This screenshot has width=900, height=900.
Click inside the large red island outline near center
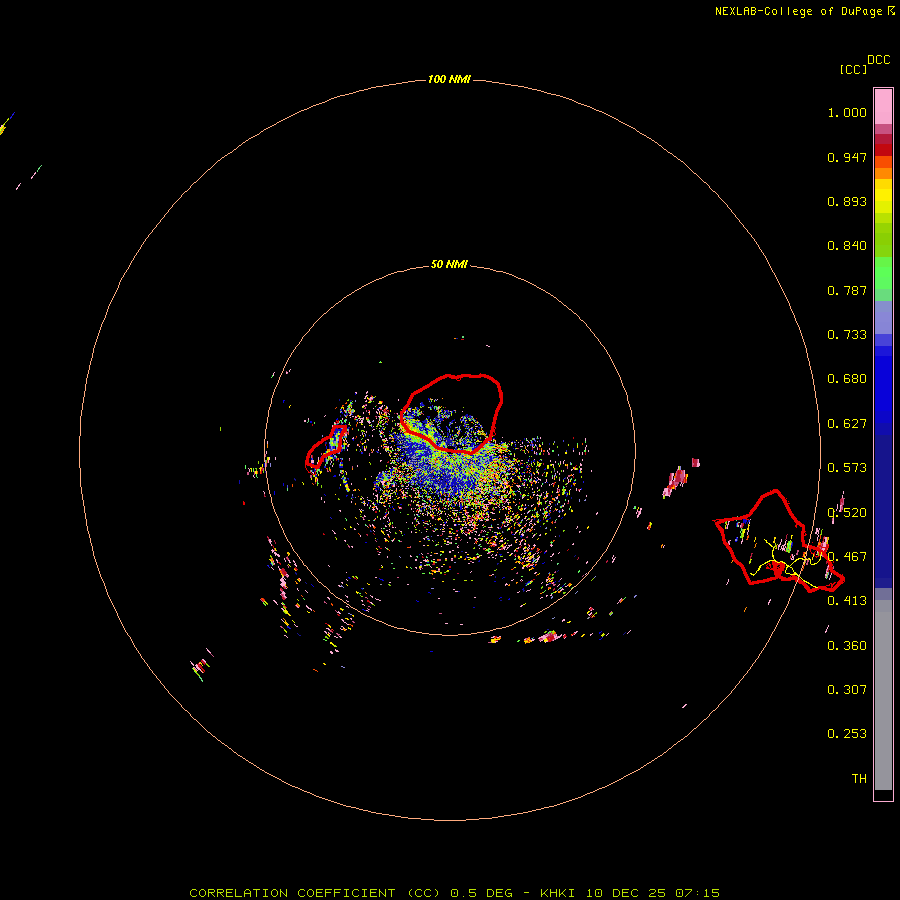pos(452,413)
